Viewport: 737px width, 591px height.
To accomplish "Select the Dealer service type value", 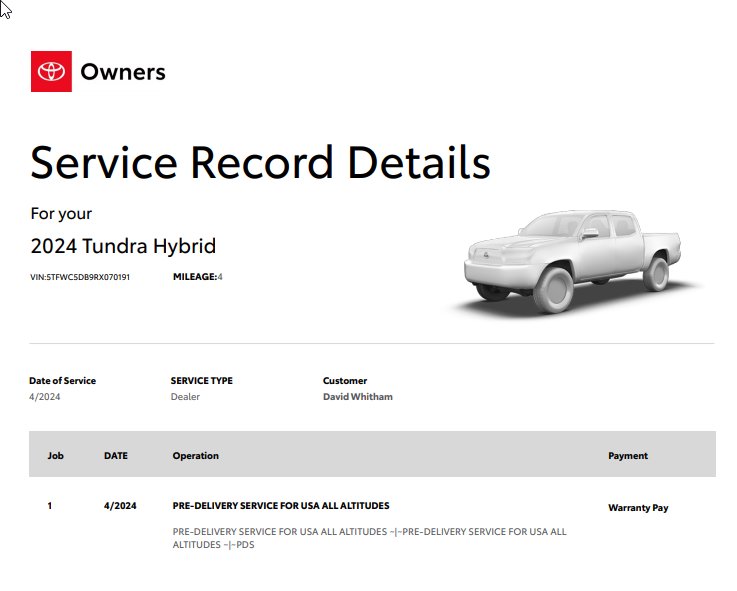I will tap(185, 397).
